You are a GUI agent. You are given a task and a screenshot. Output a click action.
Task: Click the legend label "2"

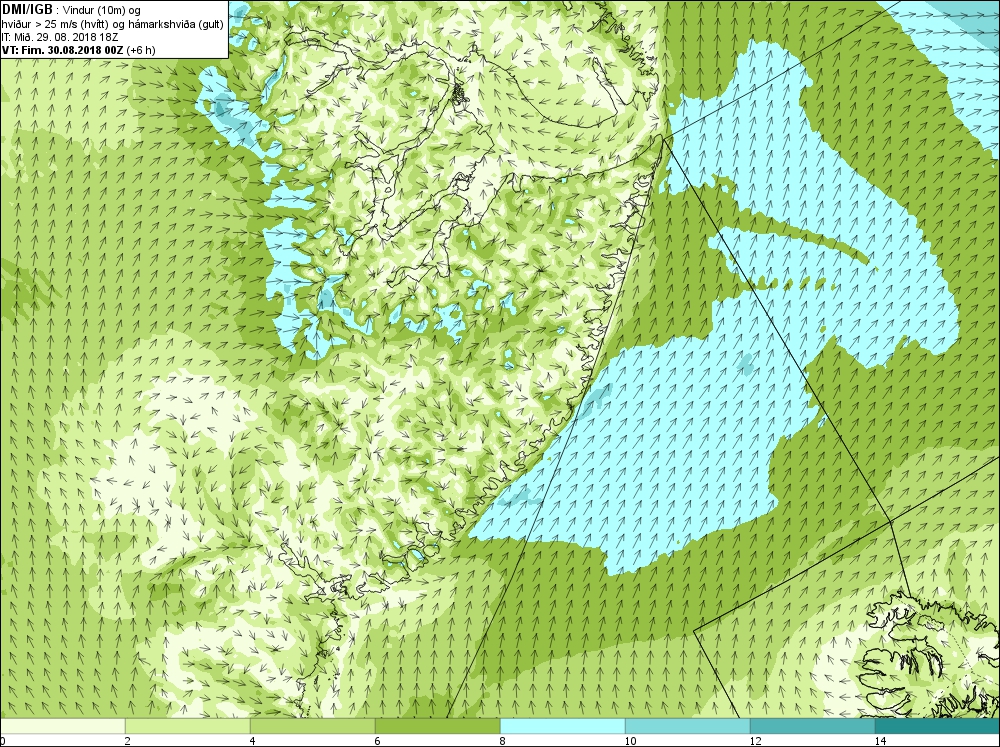(x=128, y=741)
